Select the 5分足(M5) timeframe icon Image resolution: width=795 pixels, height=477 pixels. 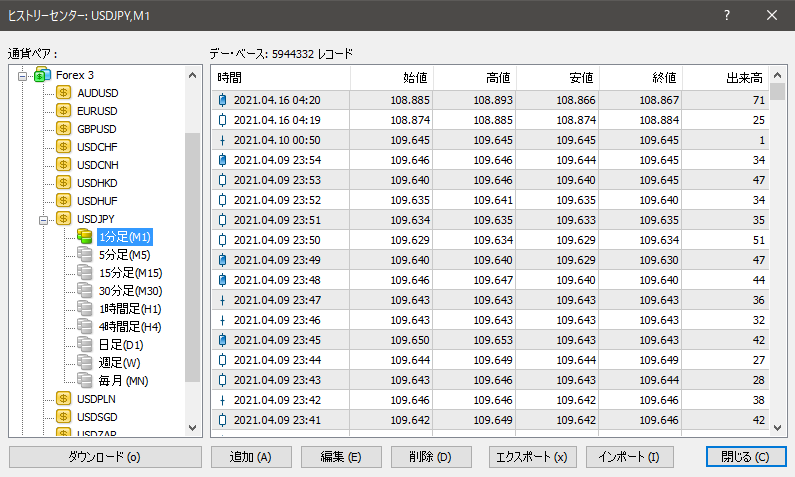(85, 255)
